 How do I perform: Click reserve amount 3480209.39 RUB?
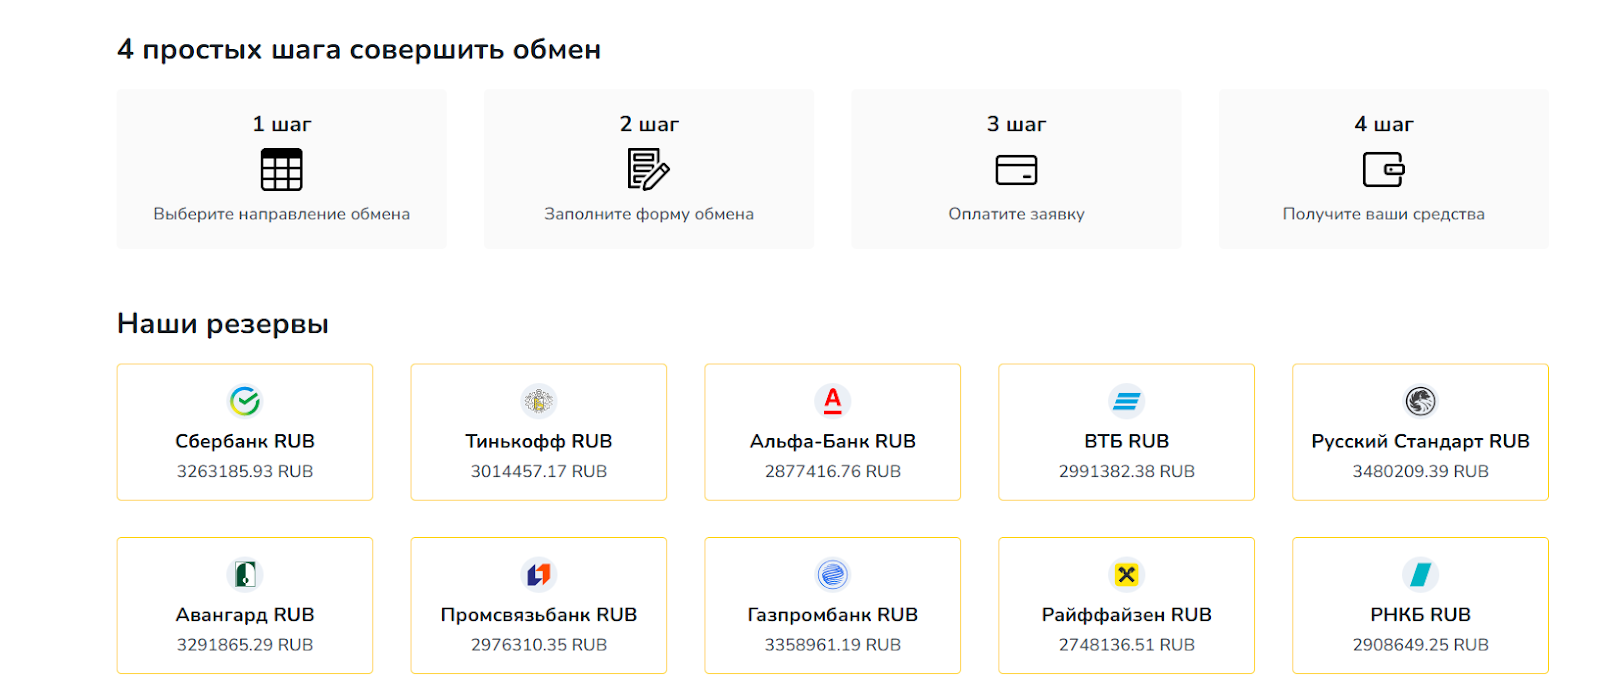[x=1421, y=471]
